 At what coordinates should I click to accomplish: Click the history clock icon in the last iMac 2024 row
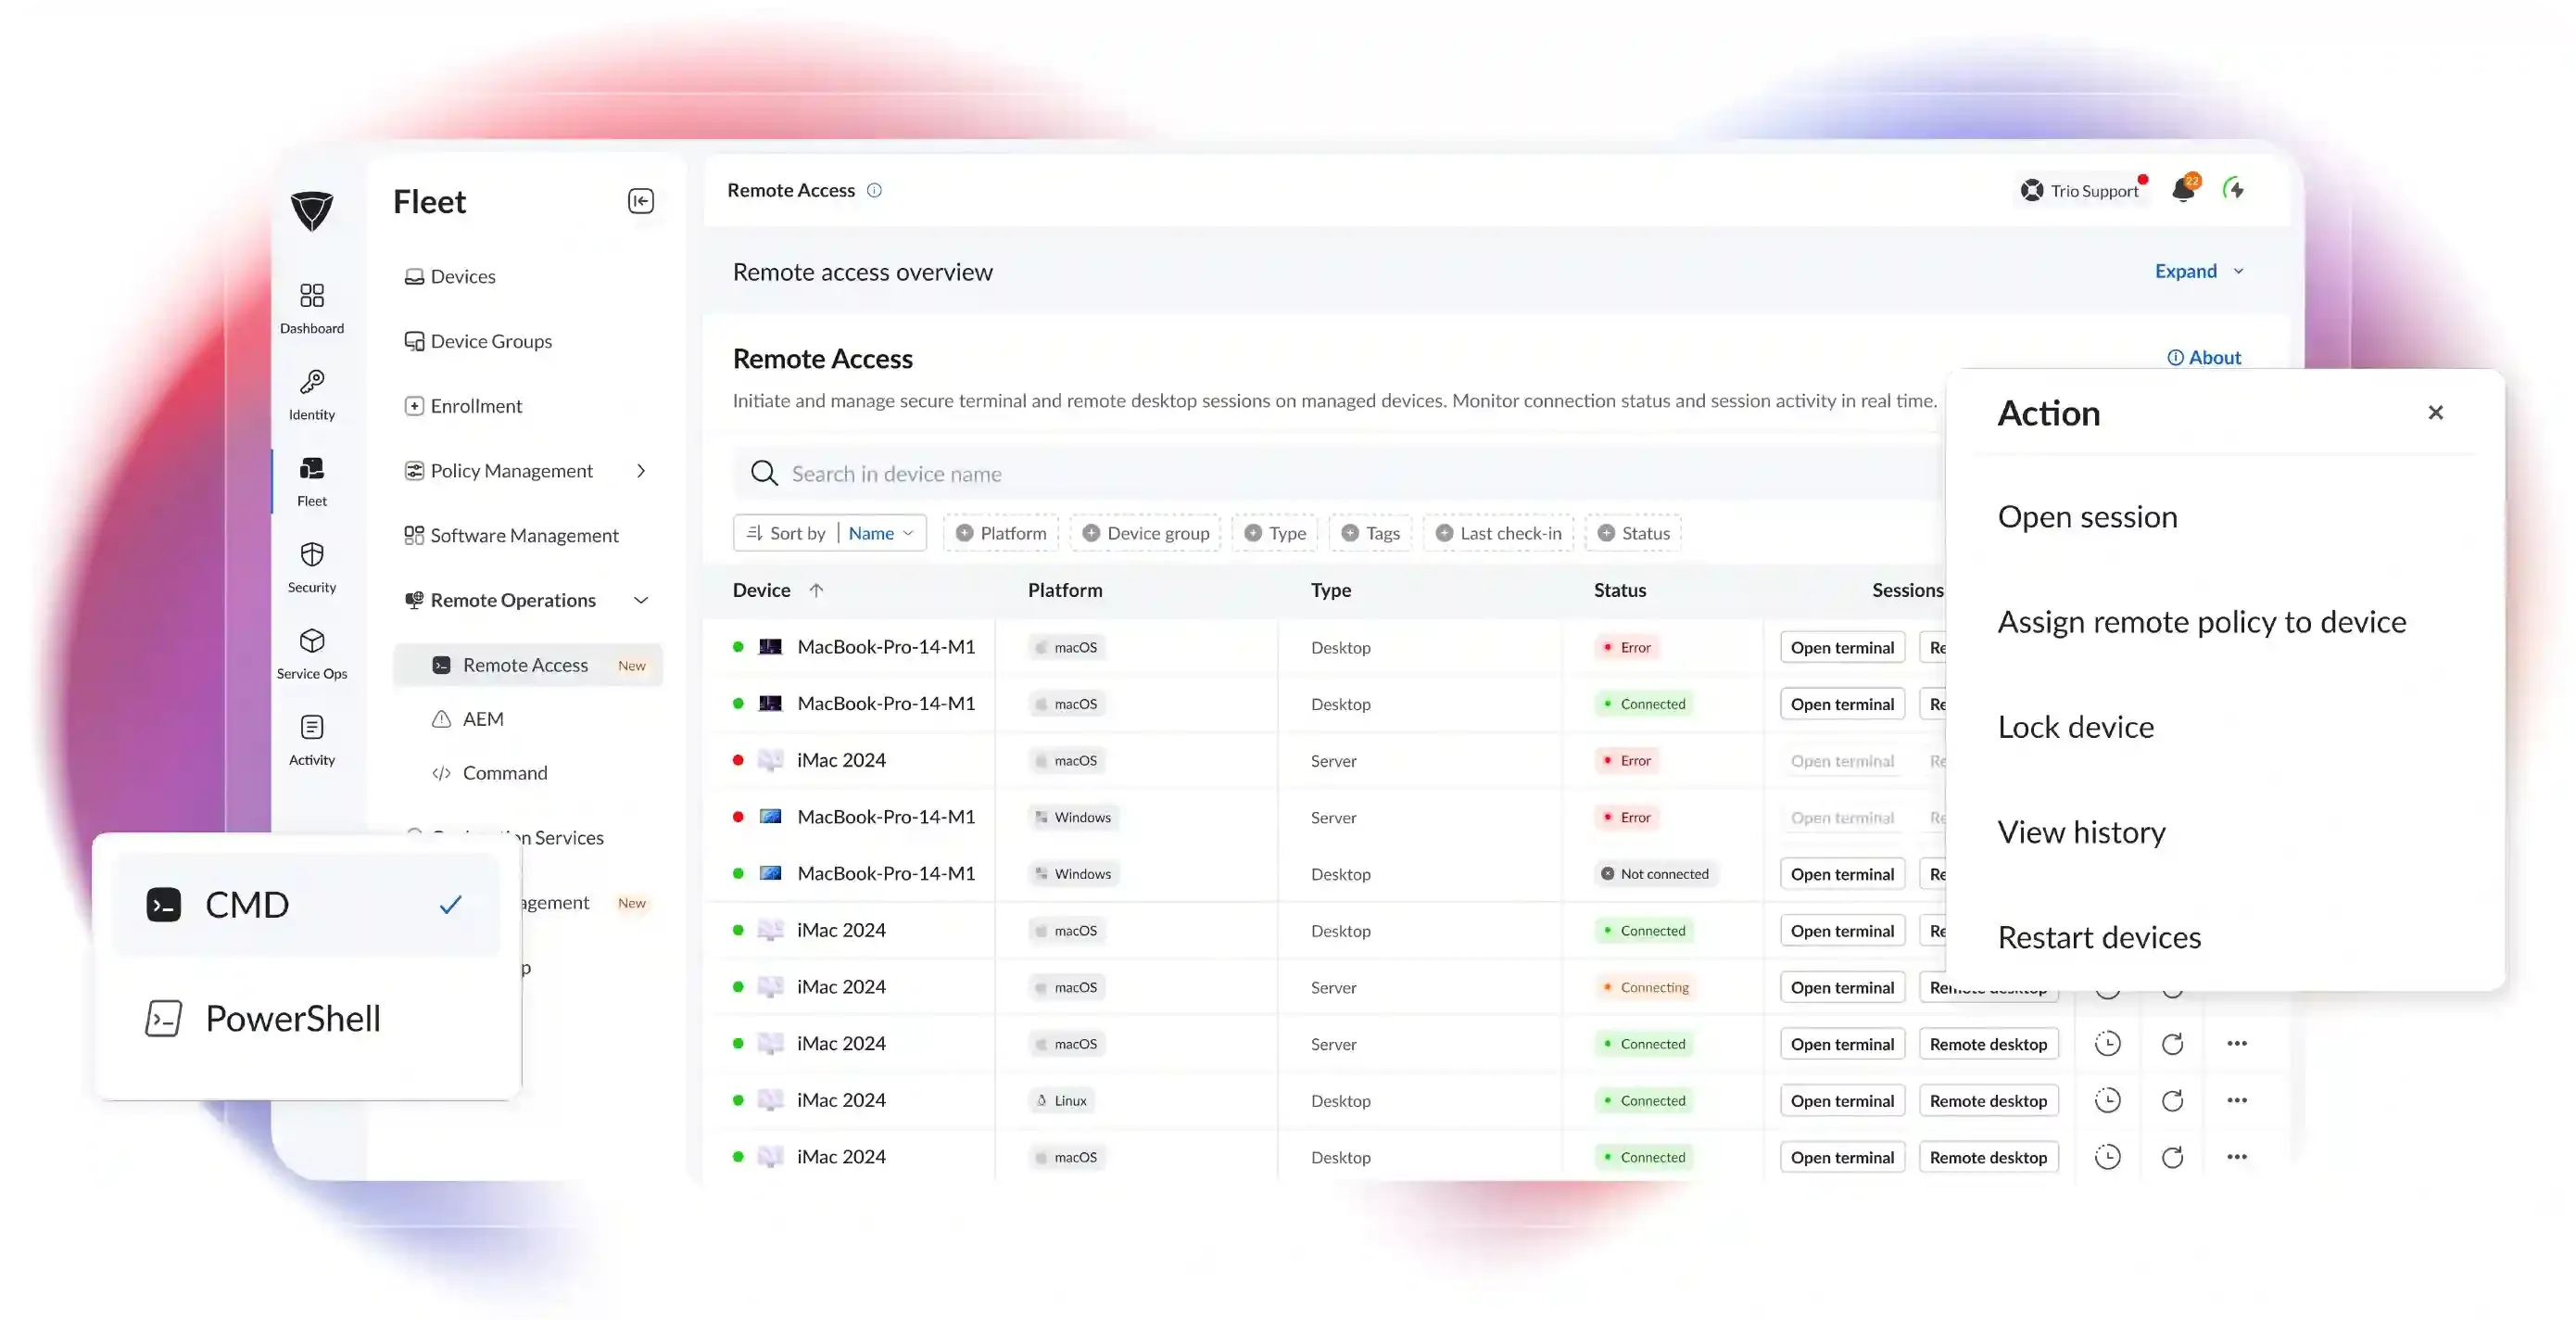pos(2107,1157)
